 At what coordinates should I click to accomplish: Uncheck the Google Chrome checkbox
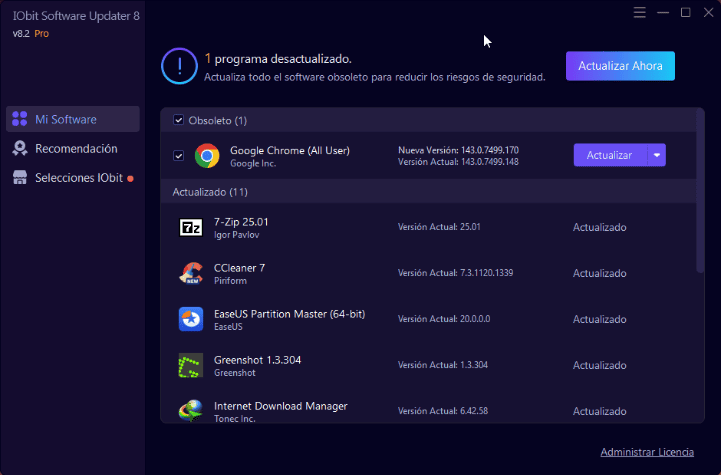178,155
